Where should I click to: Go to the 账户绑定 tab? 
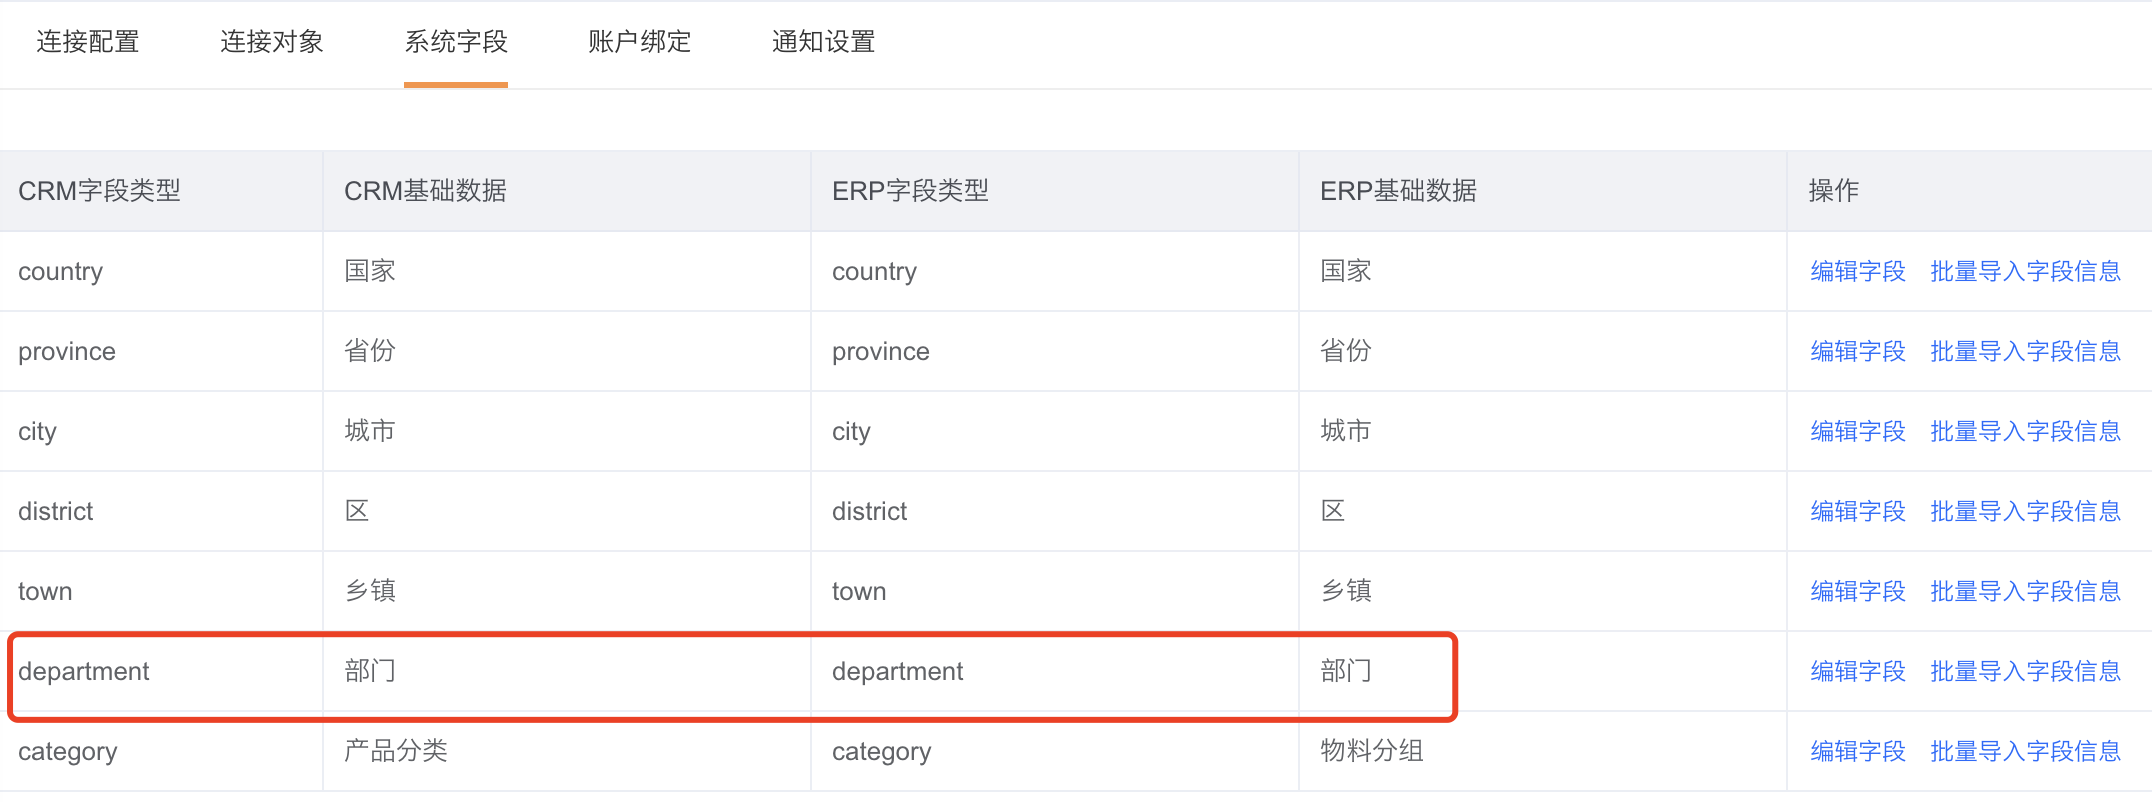pos(640,42)
